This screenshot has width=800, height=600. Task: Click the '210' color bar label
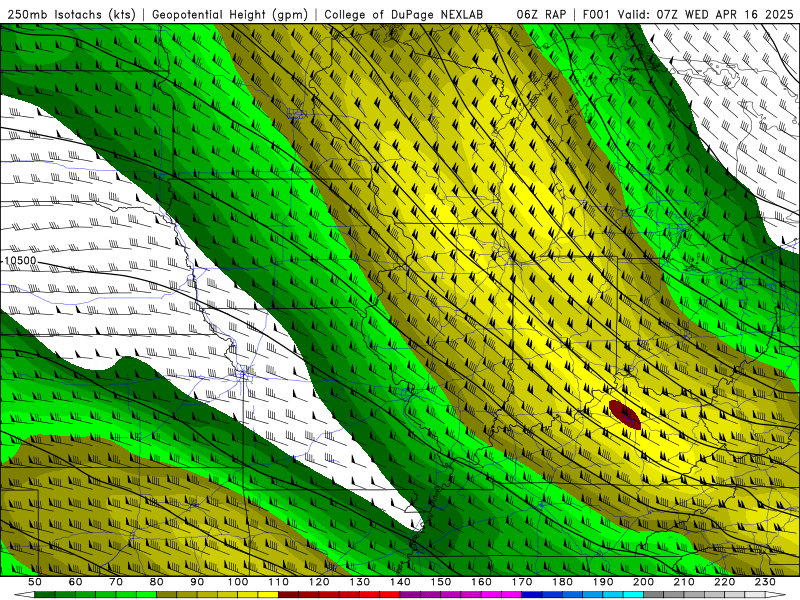click(684, 582)
